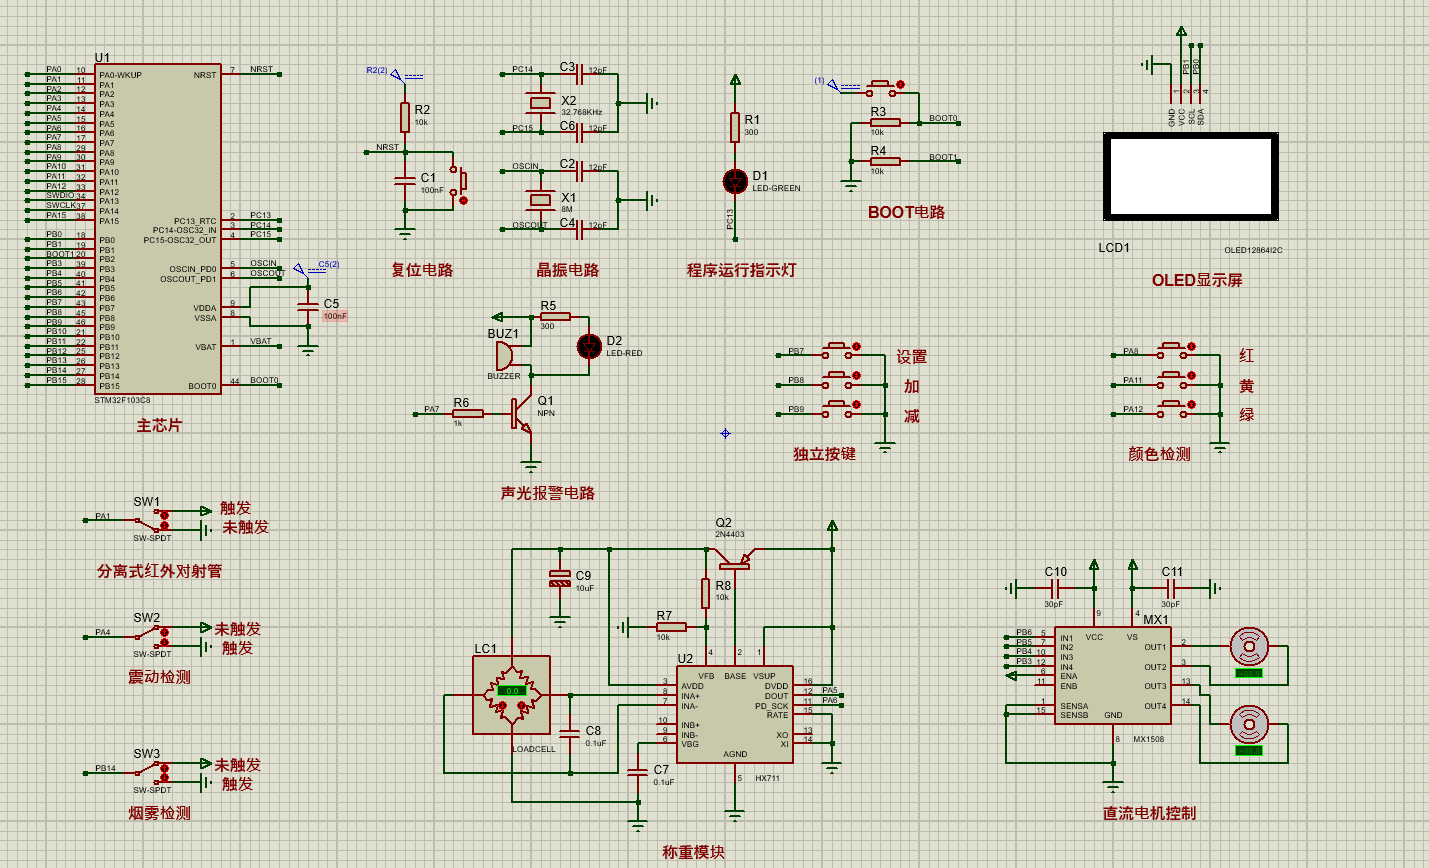
Task: Select capacitor C7 0.1uF
Action: (x=638, y=773)
